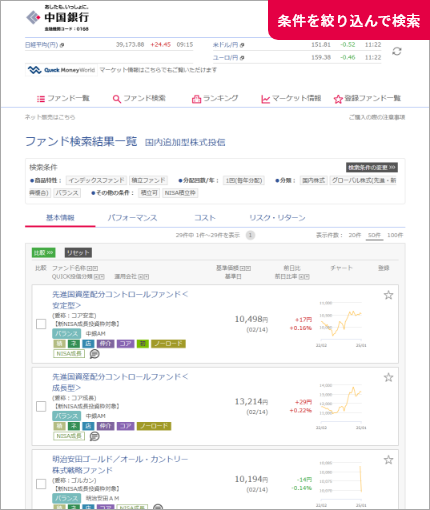Click the 10,498円 price value
This screenshot has width=430, height=510.
251,319
